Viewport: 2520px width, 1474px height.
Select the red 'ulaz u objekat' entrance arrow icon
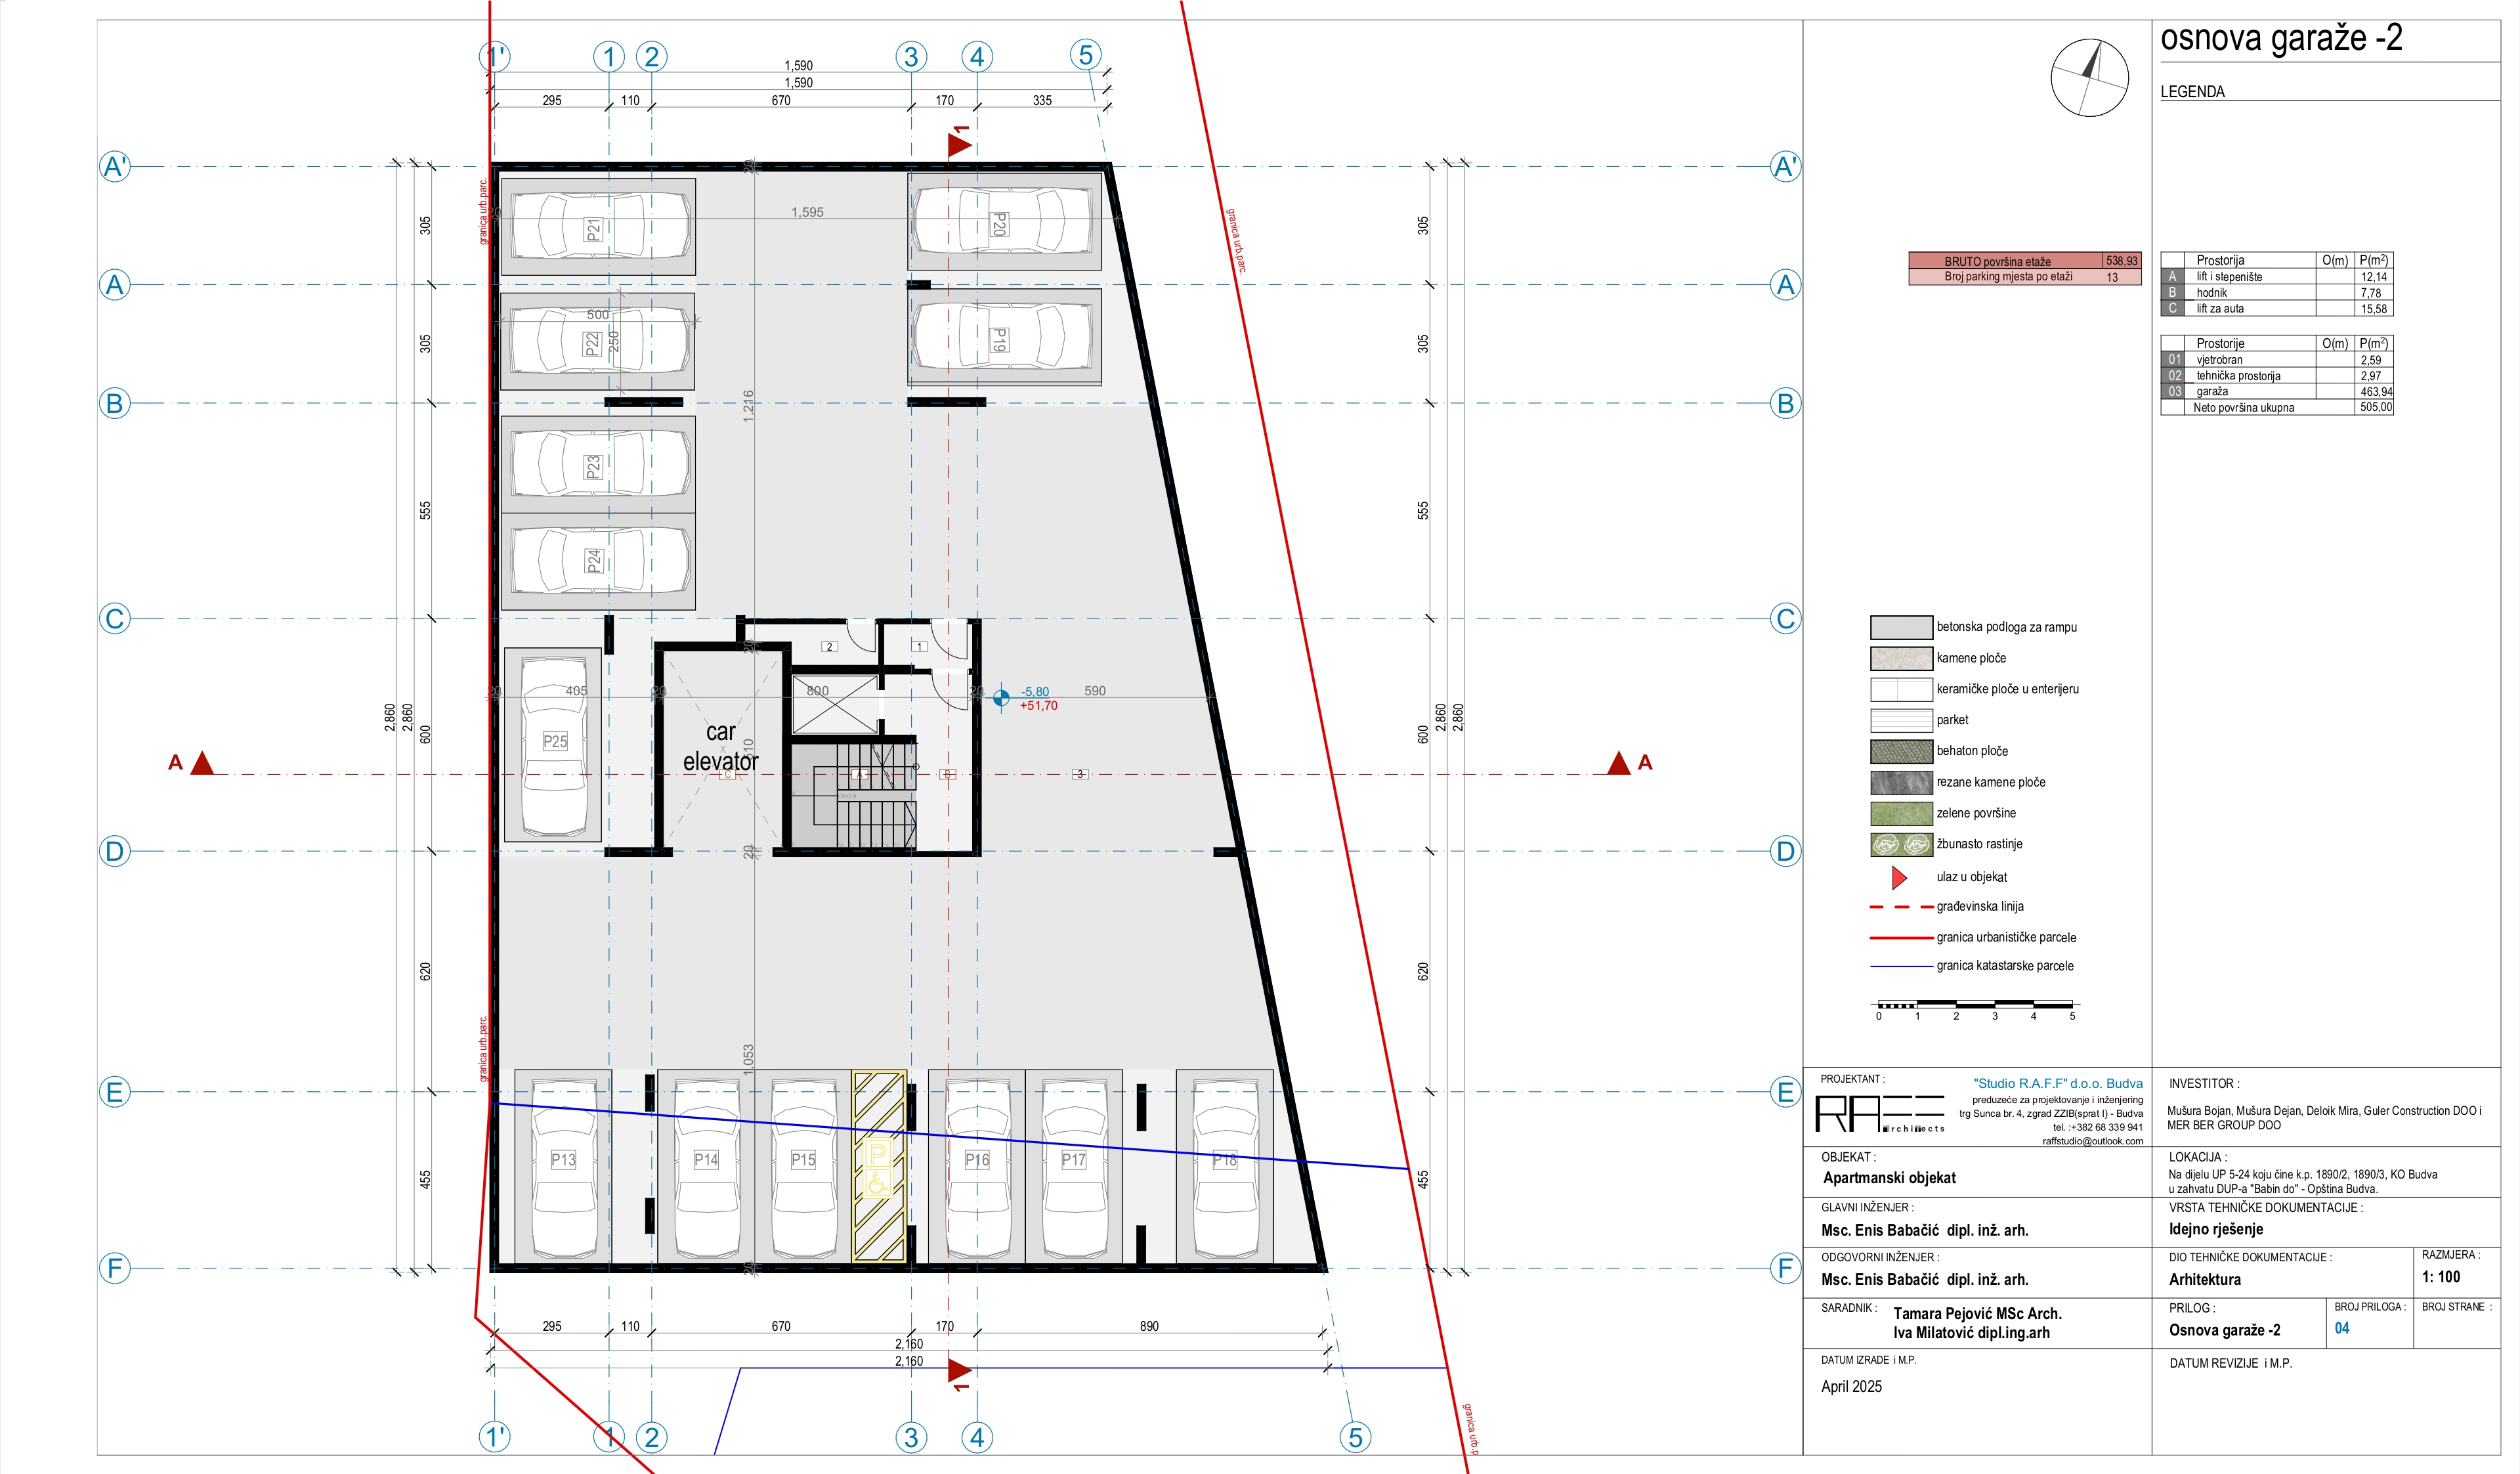(1898, 877)
